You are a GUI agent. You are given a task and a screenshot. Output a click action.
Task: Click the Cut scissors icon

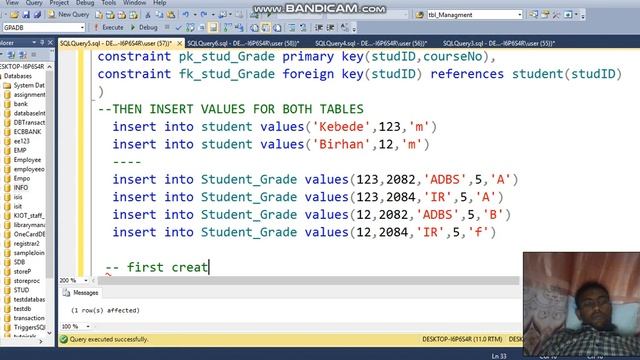(x=148, y=15)
